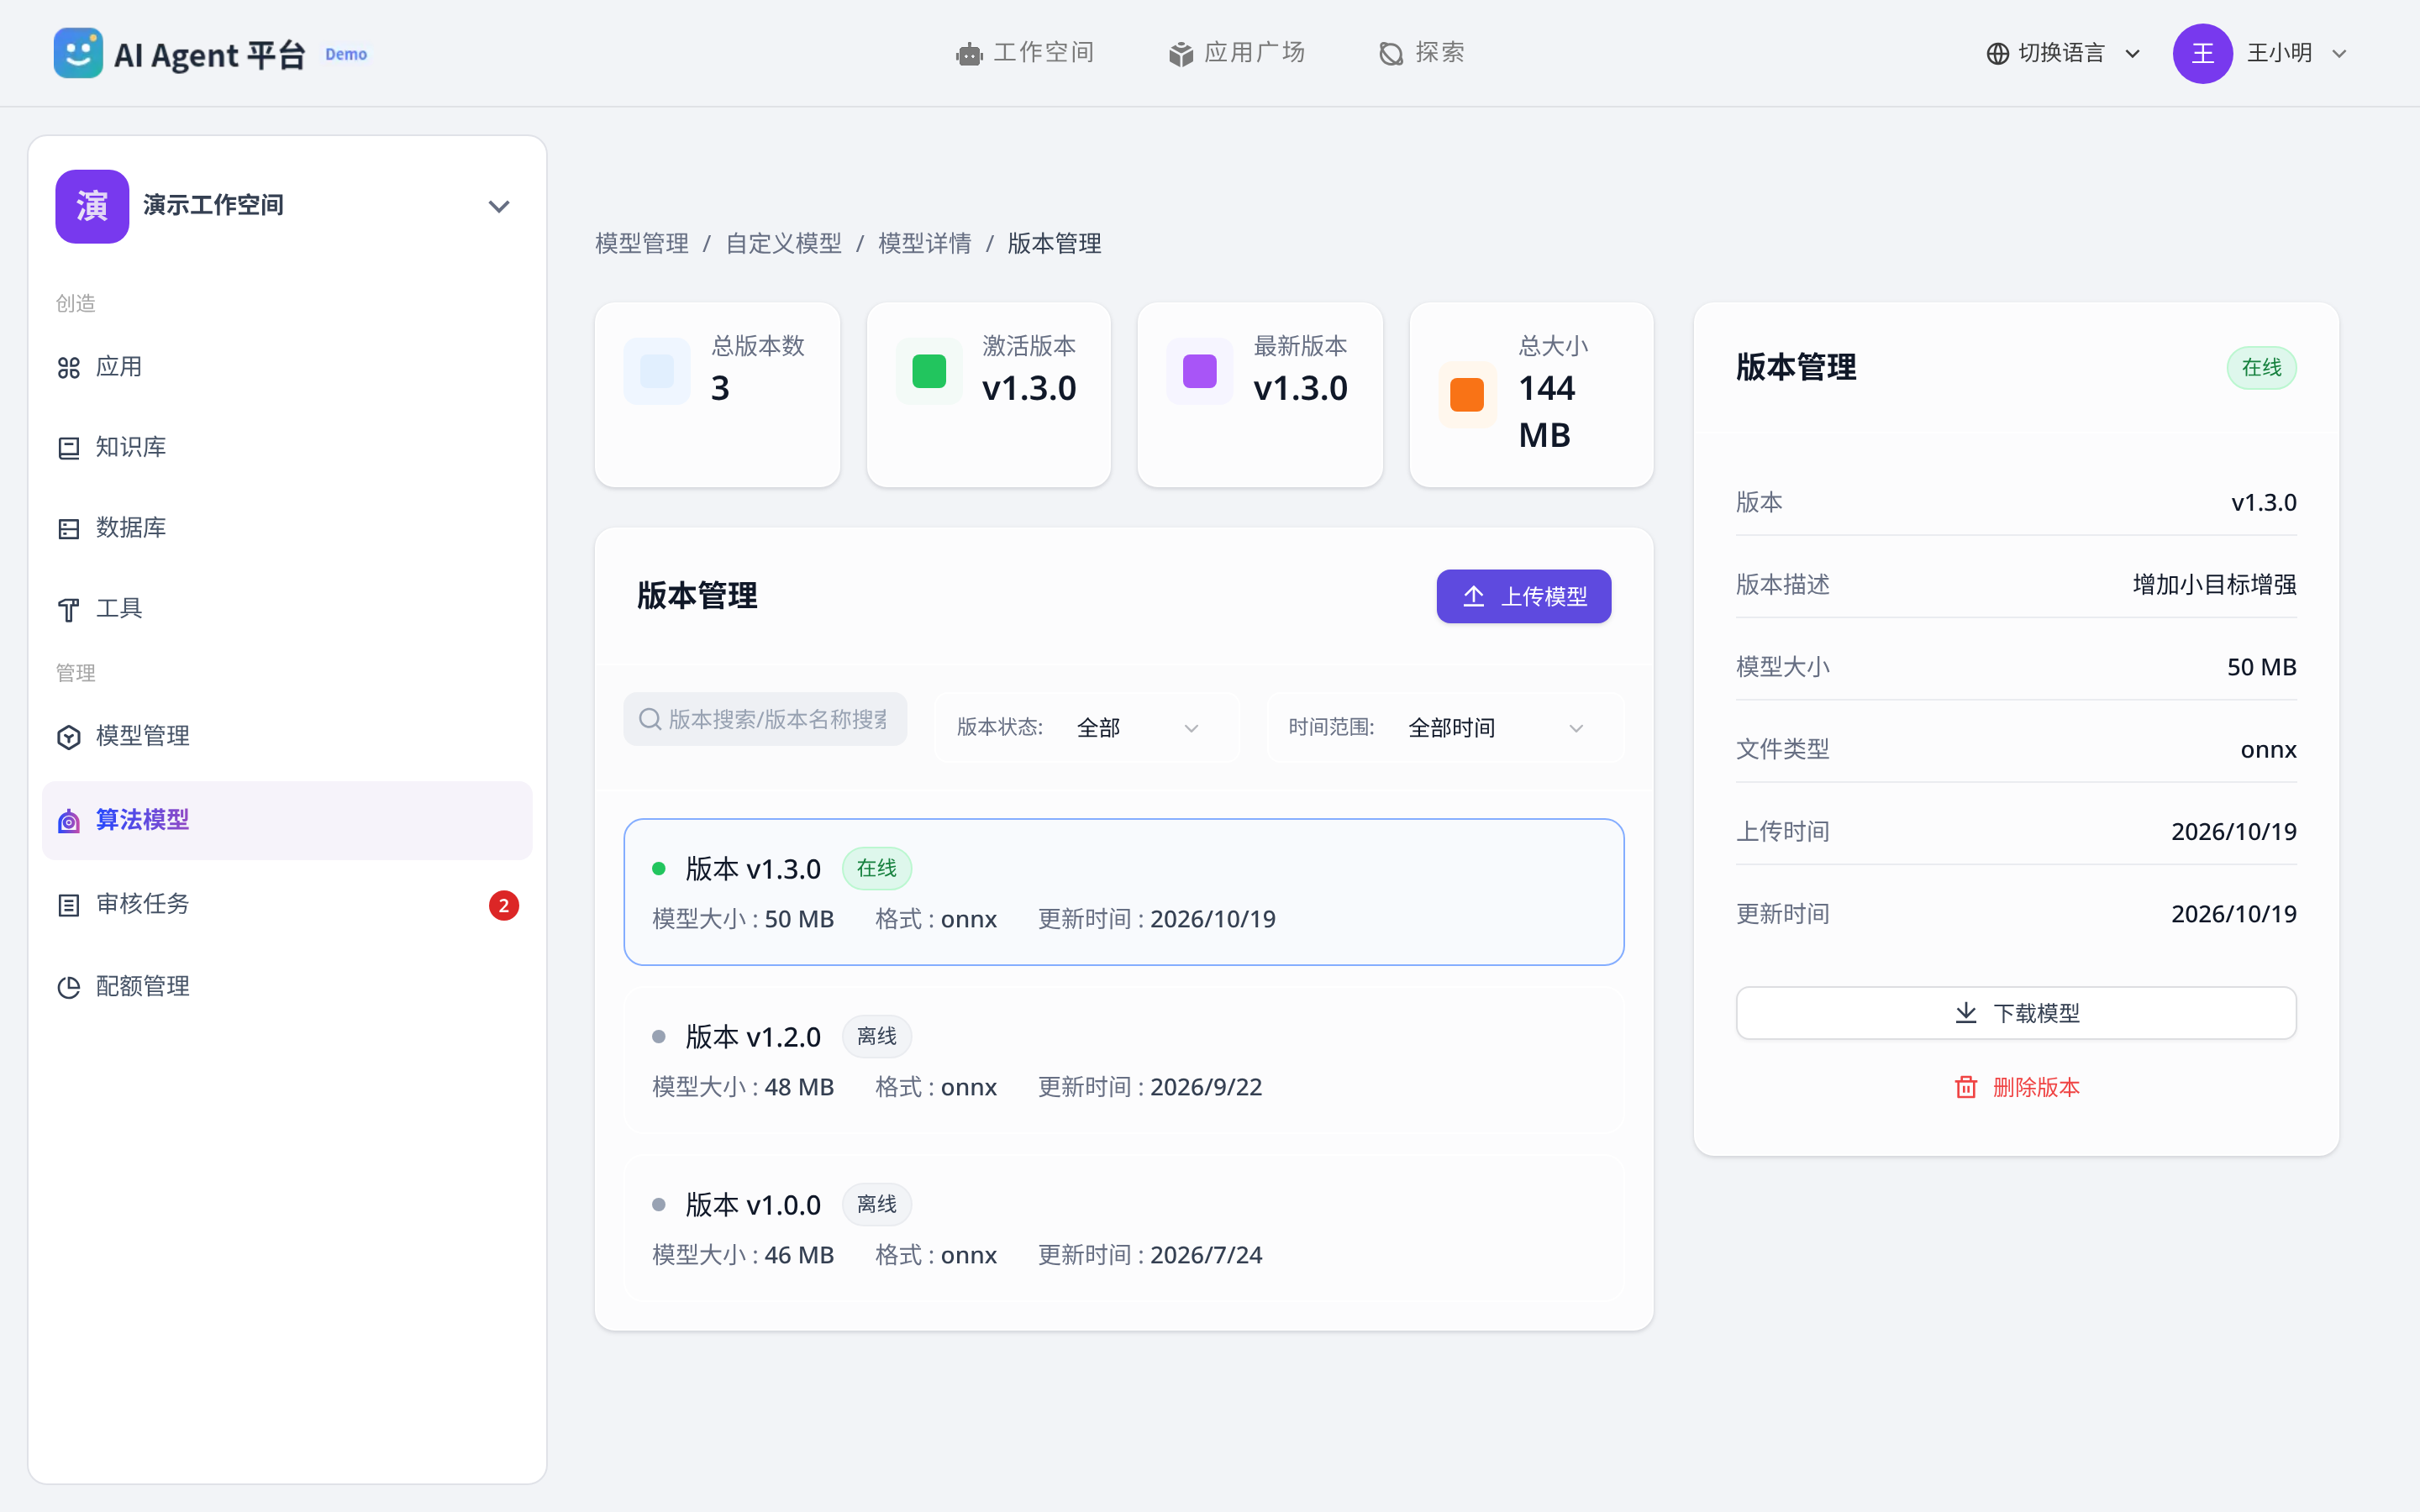Click the purple 王 user avatar
2420x1512 pixels.
[x=2202, y=54]
